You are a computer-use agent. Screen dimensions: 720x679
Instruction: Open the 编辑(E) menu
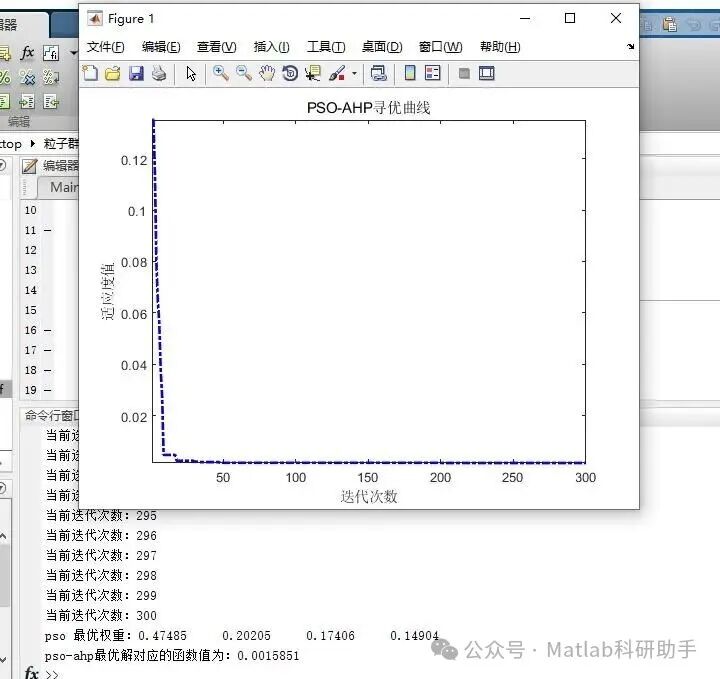pyautogui.click(x=161, y=47)
